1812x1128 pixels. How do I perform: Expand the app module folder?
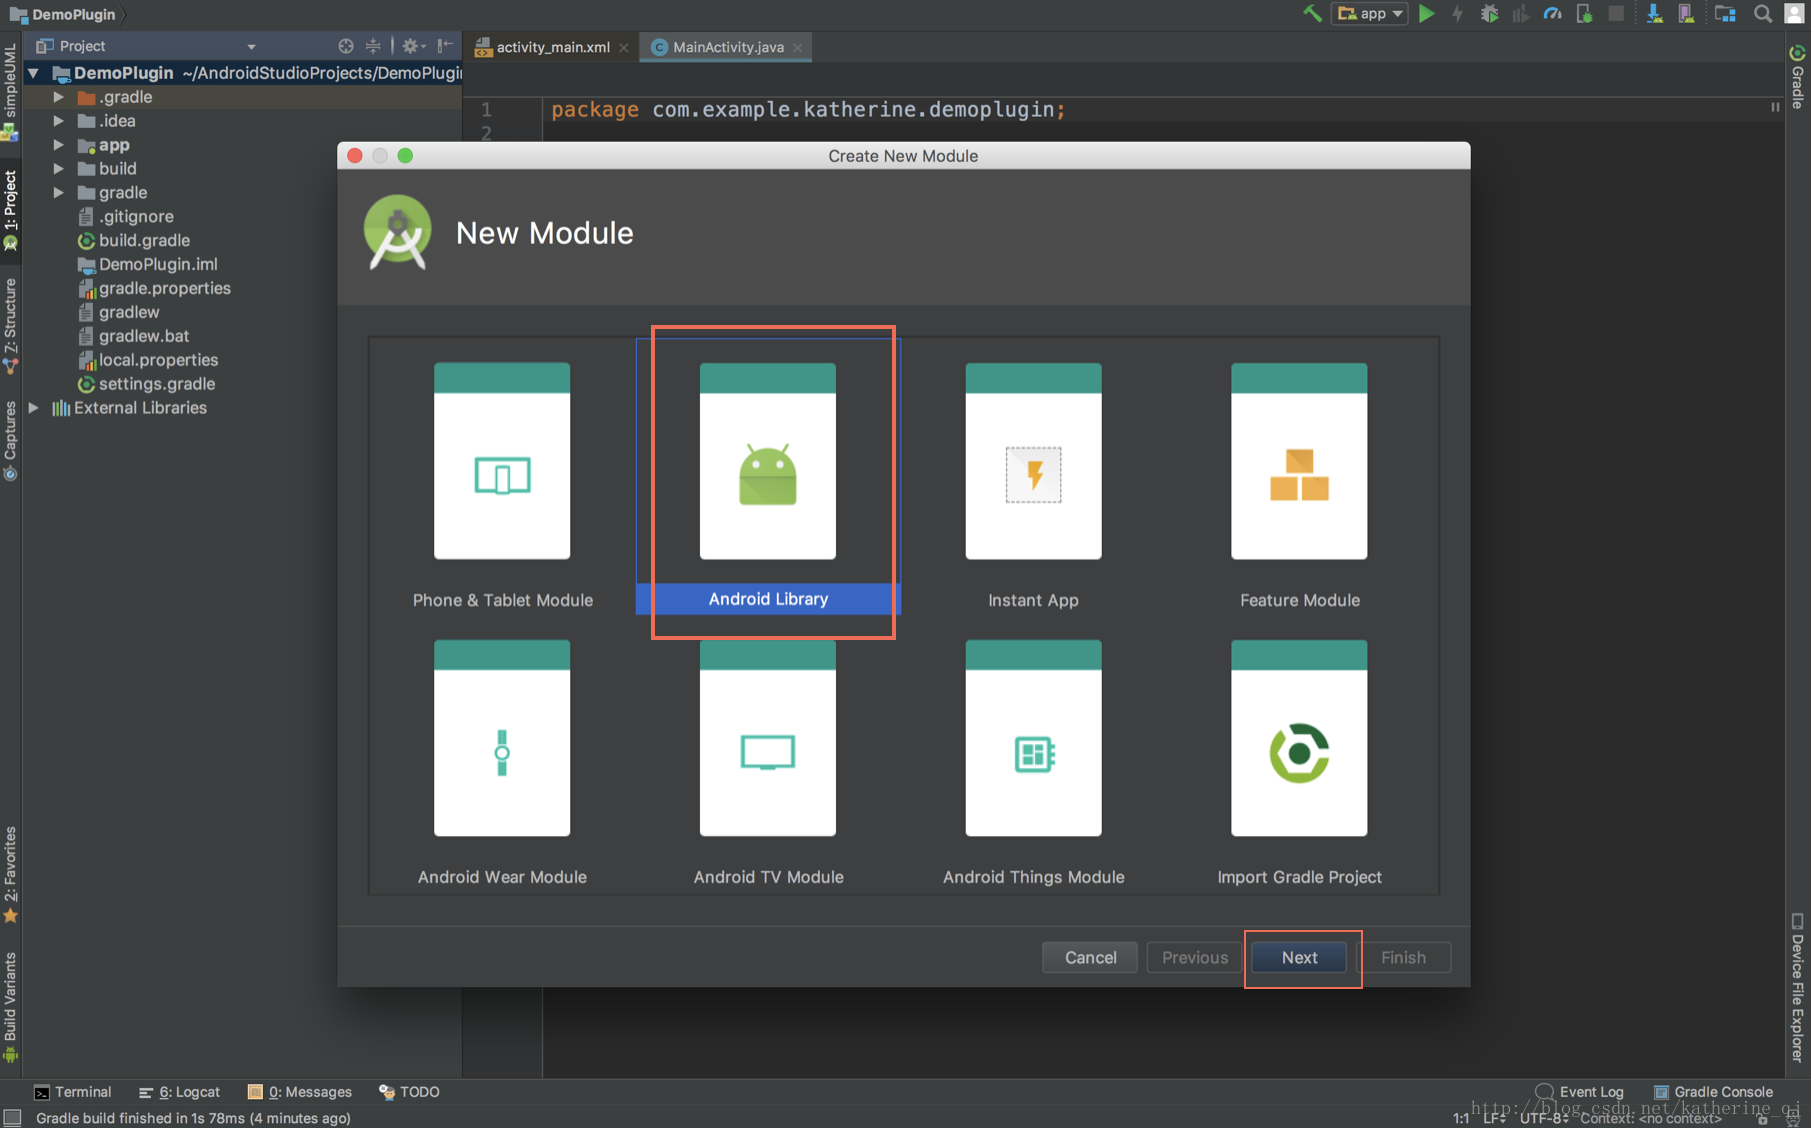[x=58, y=145]
